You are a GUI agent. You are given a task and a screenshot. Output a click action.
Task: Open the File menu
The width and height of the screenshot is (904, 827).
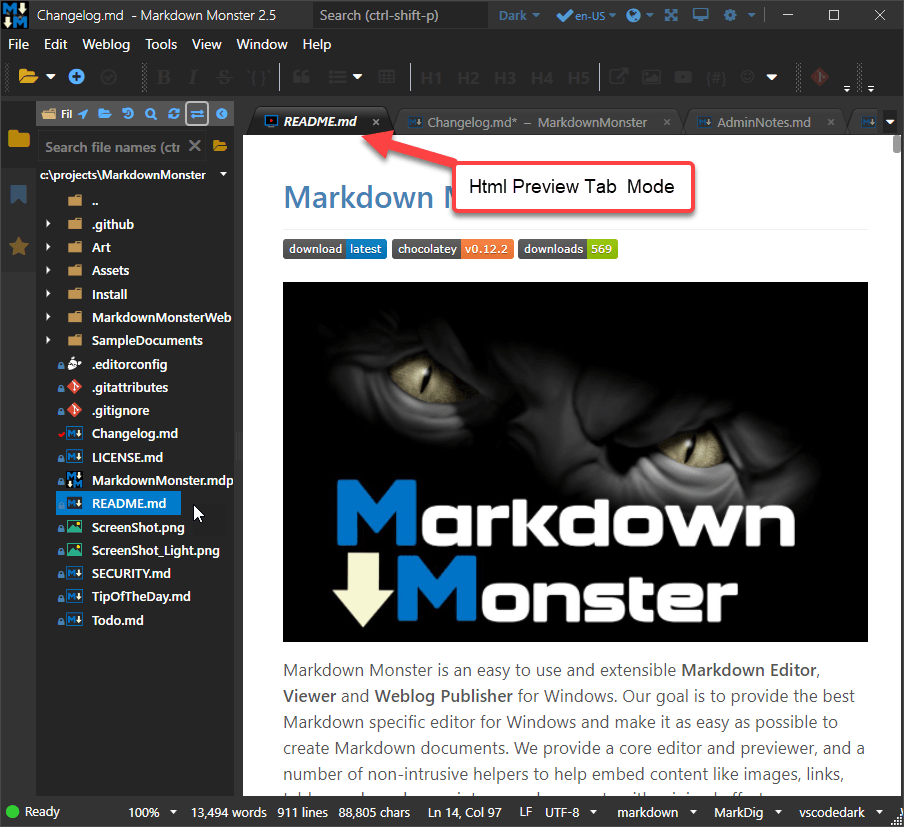18,44
